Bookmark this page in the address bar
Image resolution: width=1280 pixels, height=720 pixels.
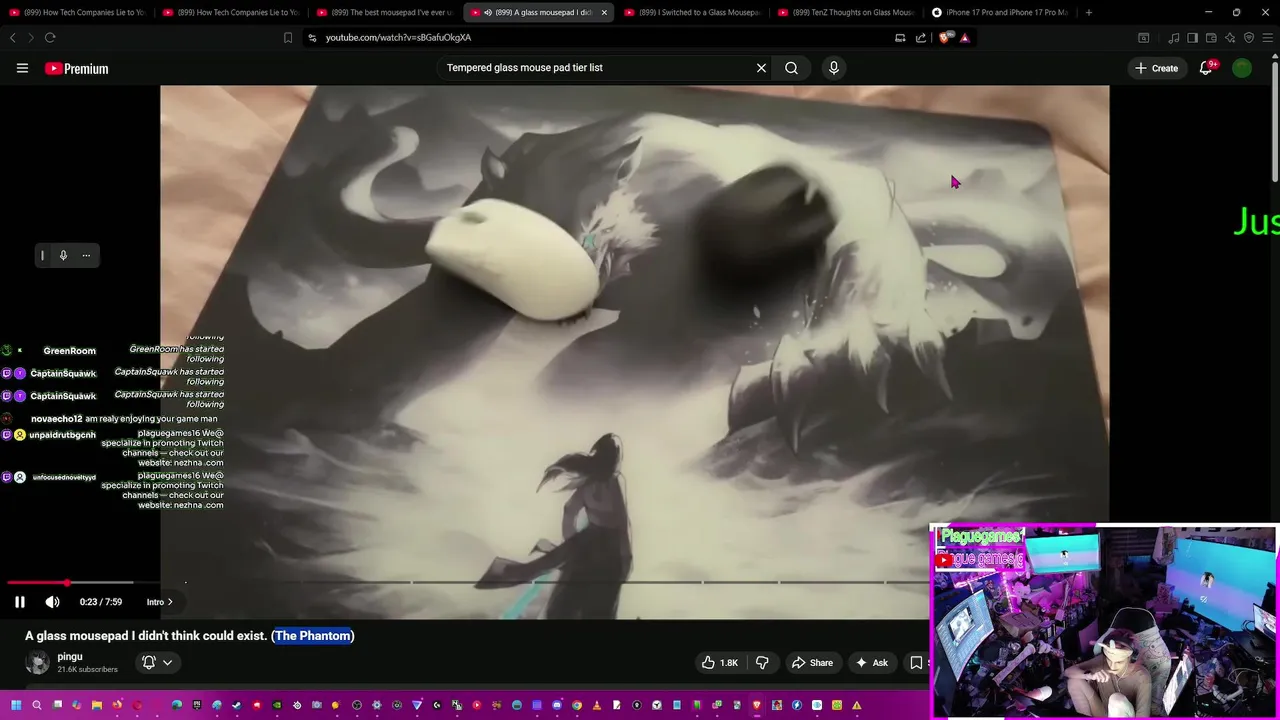coord(288,38)
